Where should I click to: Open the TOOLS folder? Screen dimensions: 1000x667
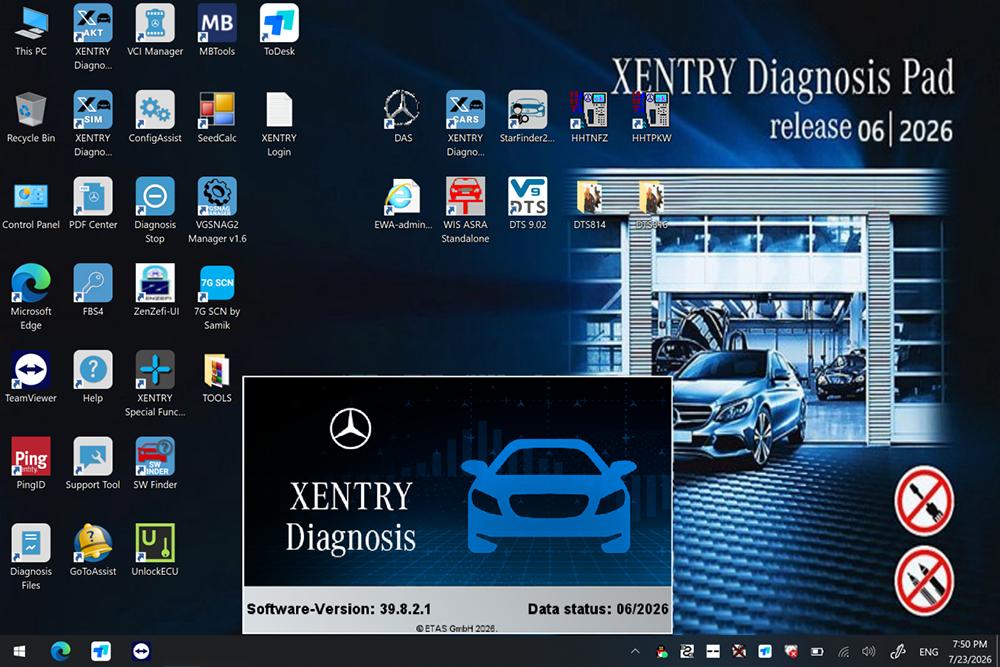(x=217, y=377)
